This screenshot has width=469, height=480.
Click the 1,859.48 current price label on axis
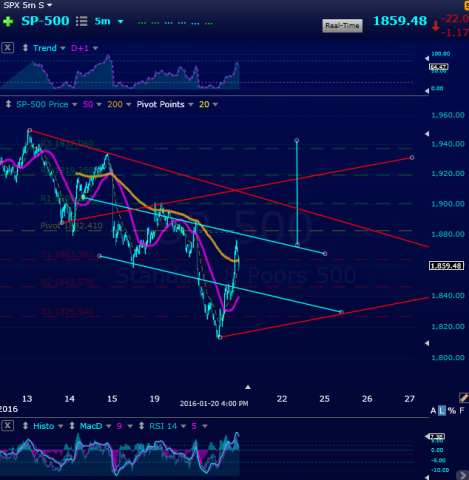(x=446, y=266)
